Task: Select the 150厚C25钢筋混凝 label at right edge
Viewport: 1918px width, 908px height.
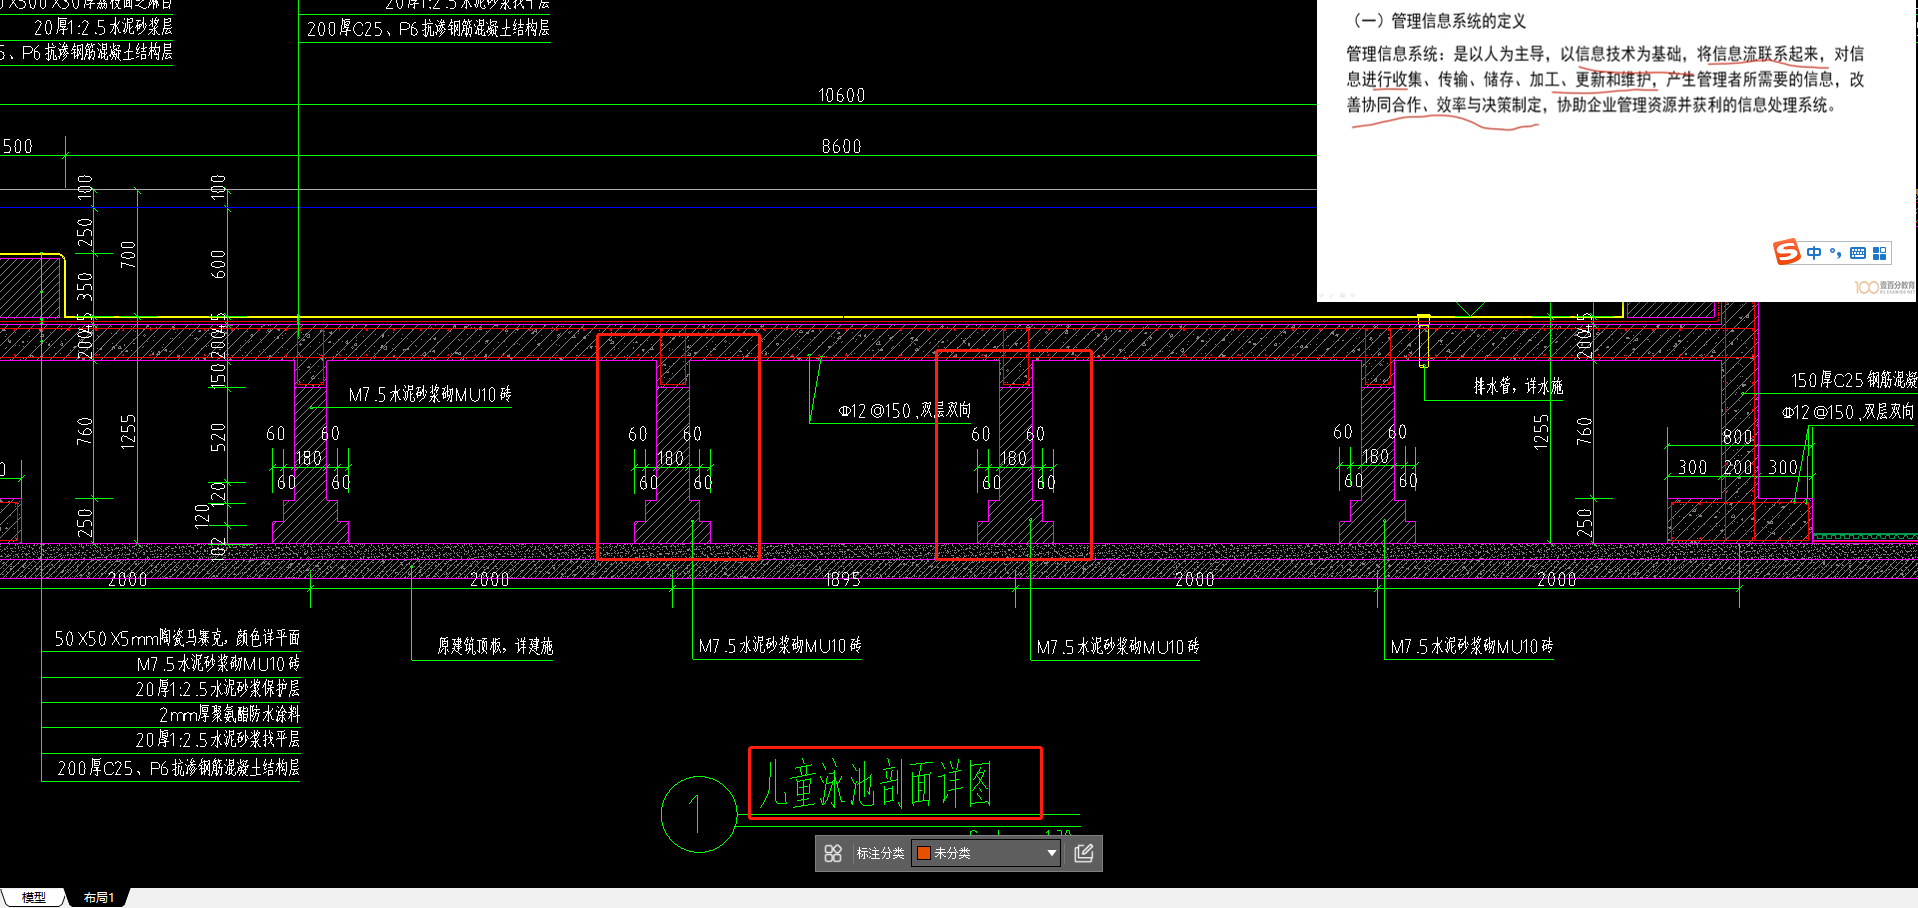Action: [1854, 380]
